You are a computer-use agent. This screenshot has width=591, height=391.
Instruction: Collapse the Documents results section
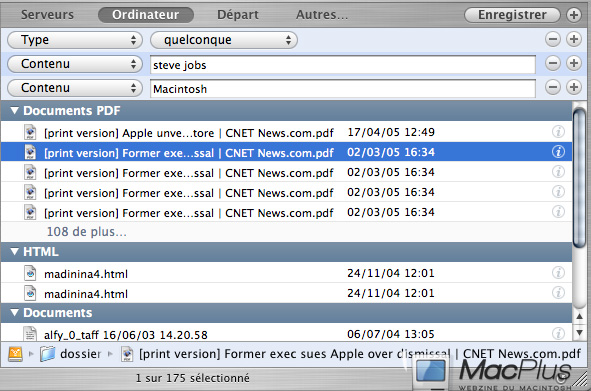pyautogui.click(x=15, y=313)
